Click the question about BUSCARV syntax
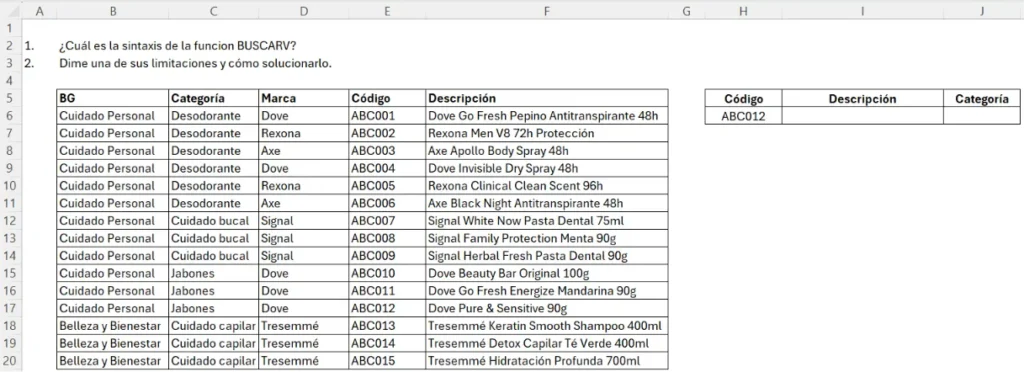Viewport: 1024px width, 372px height. point(178,46)
